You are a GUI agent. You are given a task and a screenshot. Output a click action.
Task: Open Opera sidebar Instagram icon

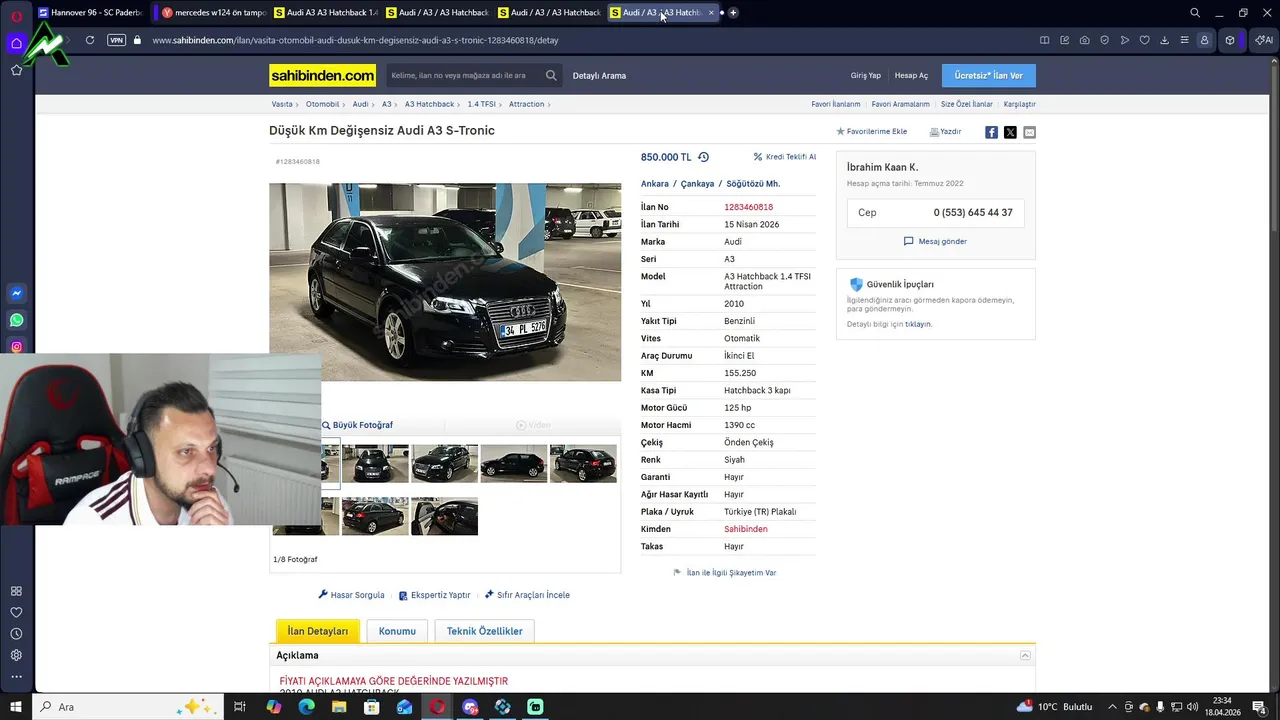pos(16,347)
